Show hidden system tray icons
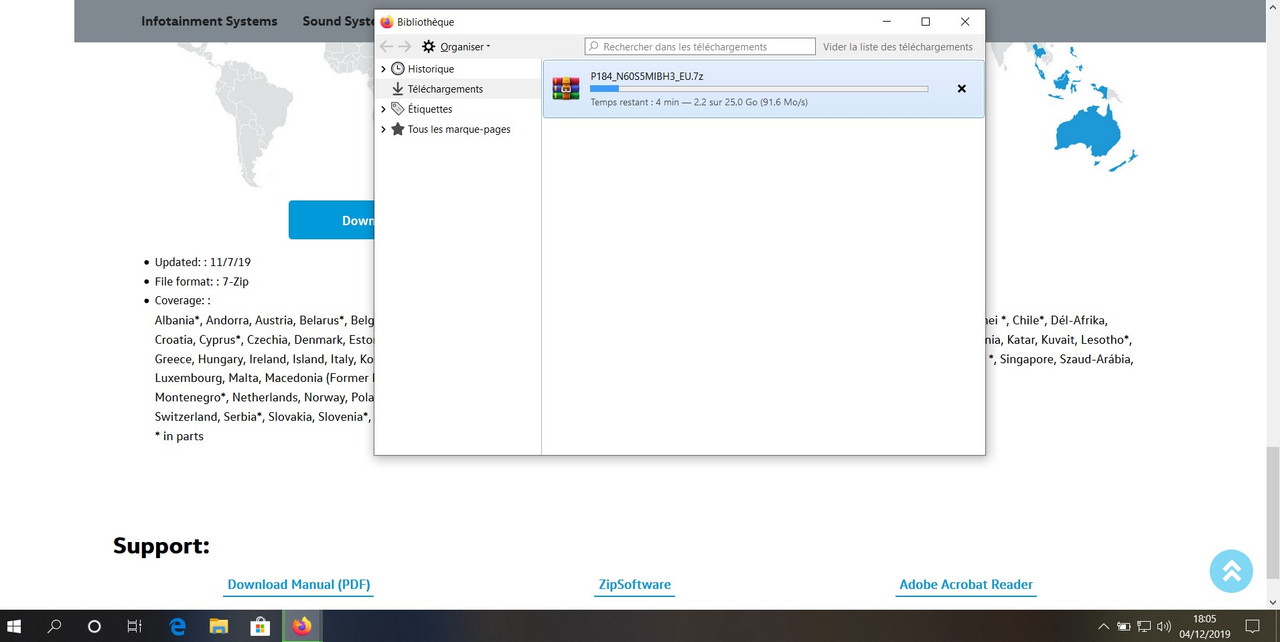Screen dimensions: 1280x642 point(1103,626)
